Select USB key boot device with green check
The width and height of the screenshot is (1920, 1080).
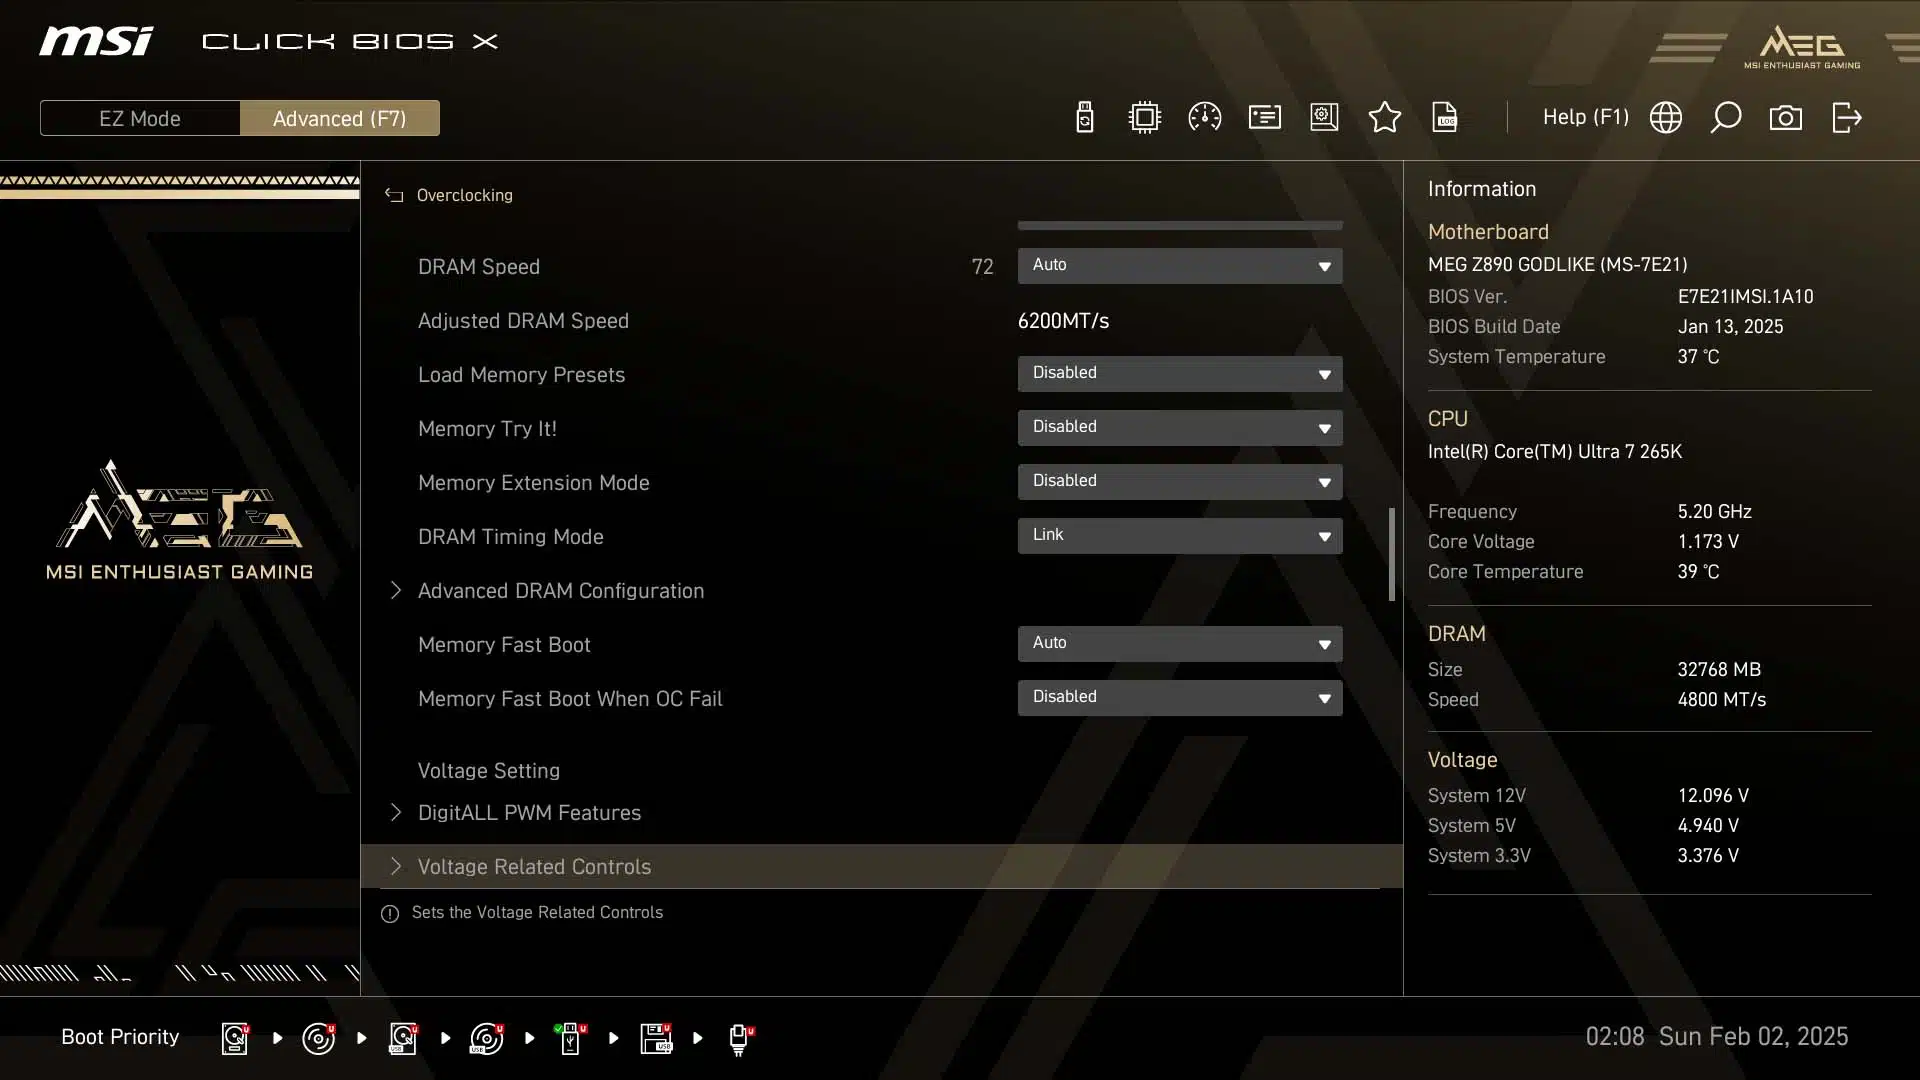(x=570, y=1038)
